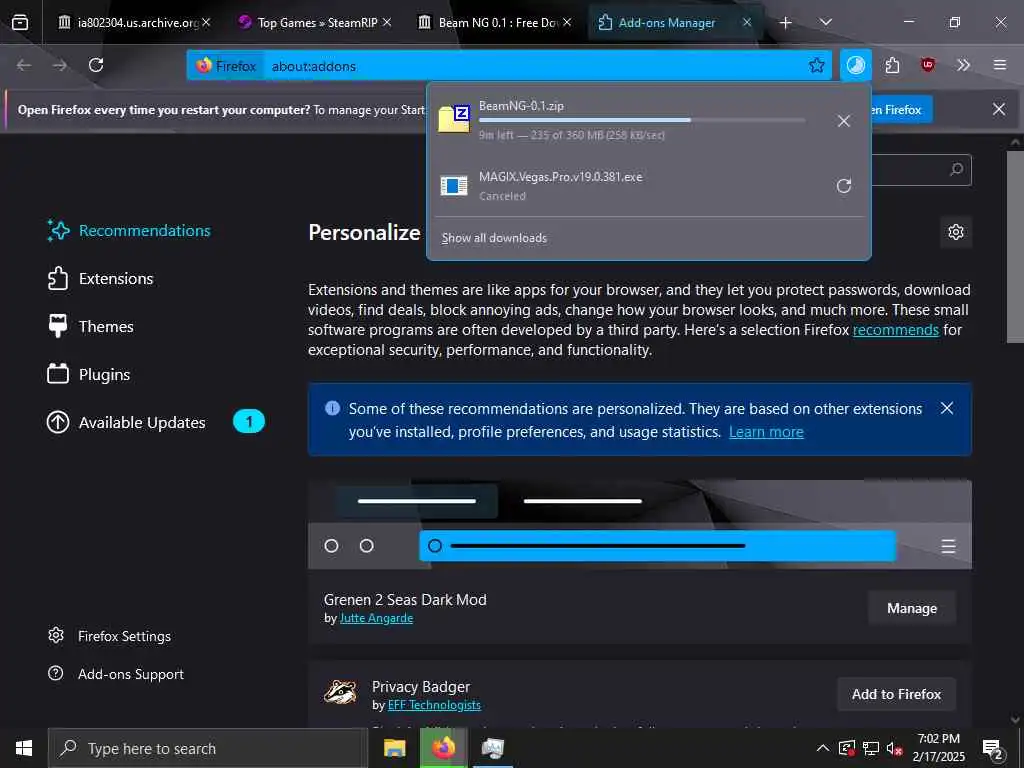Reload the current page
This screenshot has height=768, width=1024.
click(x=96, y=65)
